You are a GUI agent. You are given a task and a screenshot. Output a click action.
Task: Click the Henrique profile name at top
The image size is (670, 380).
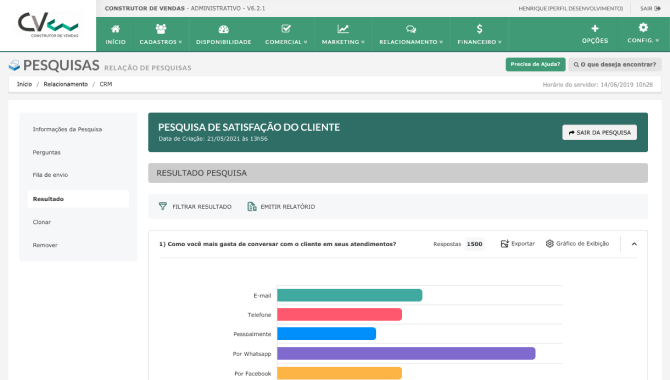pos(570,9)
